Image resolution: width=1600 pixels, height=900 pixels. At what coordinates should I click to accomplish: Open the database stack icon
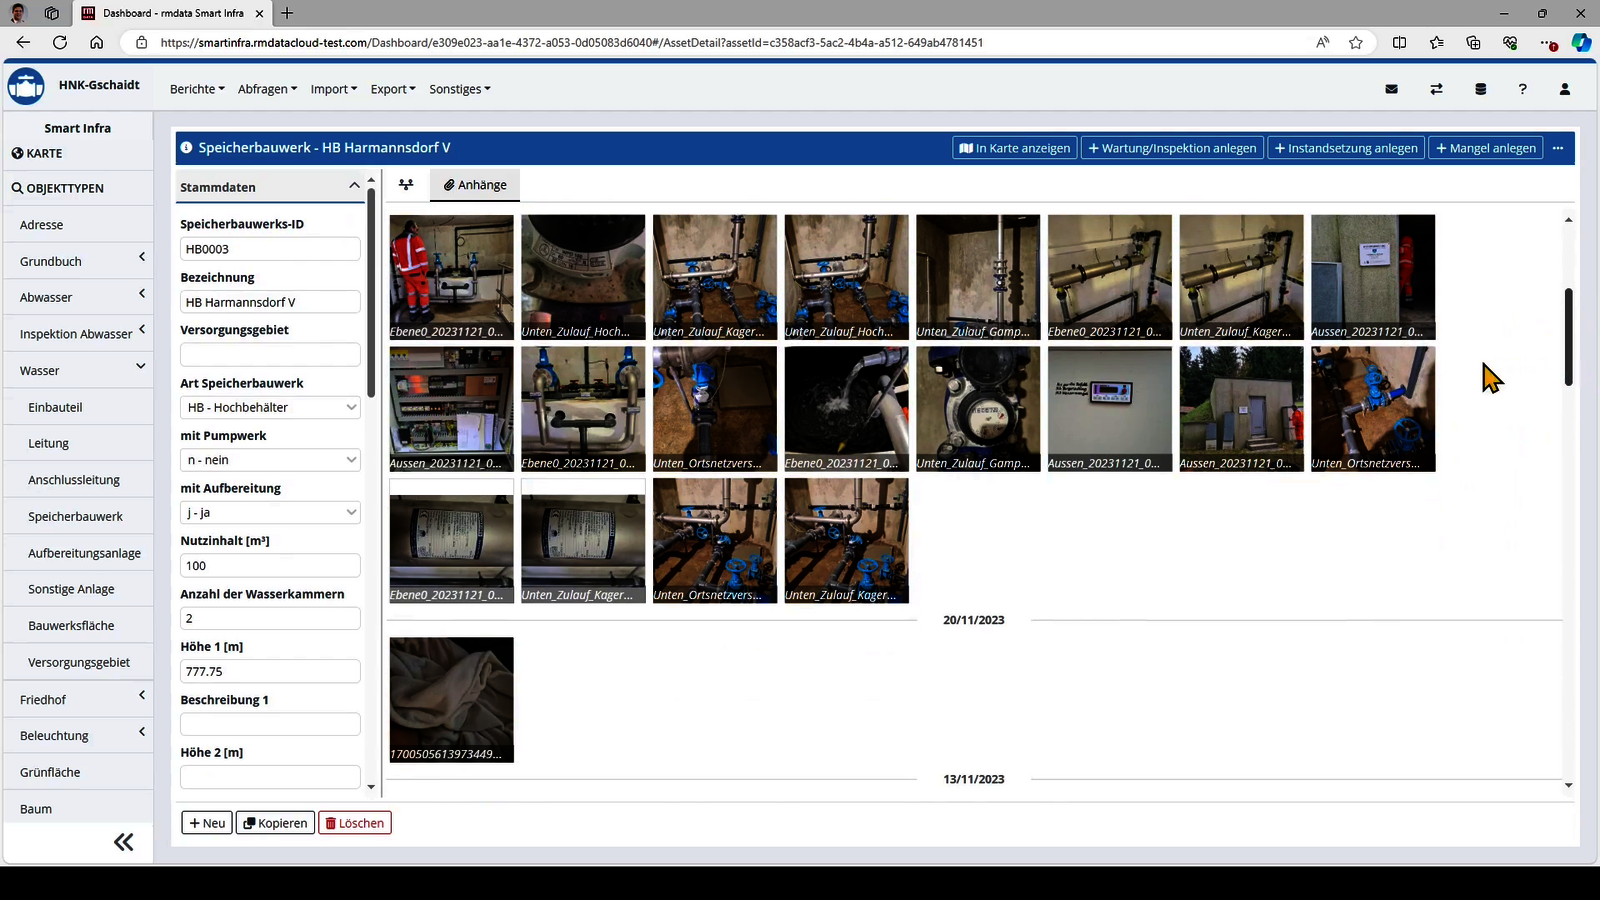[1480, 89]
